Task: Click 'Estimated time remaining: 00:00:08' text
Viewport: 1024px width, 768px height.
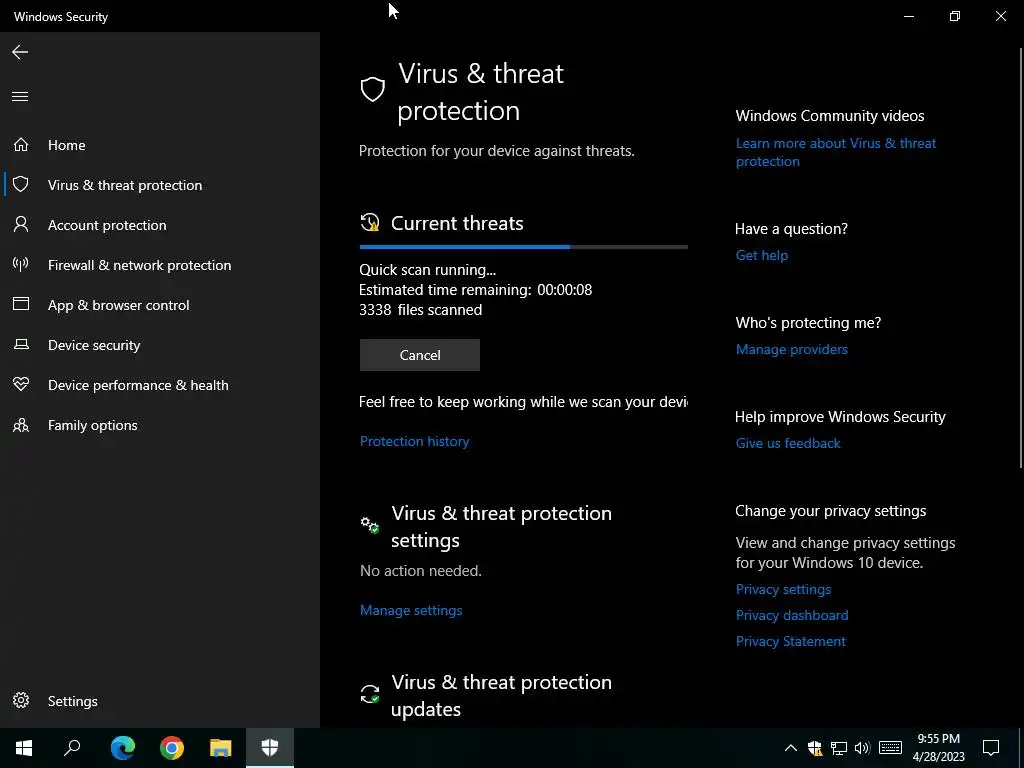Action: coord(475,289)
